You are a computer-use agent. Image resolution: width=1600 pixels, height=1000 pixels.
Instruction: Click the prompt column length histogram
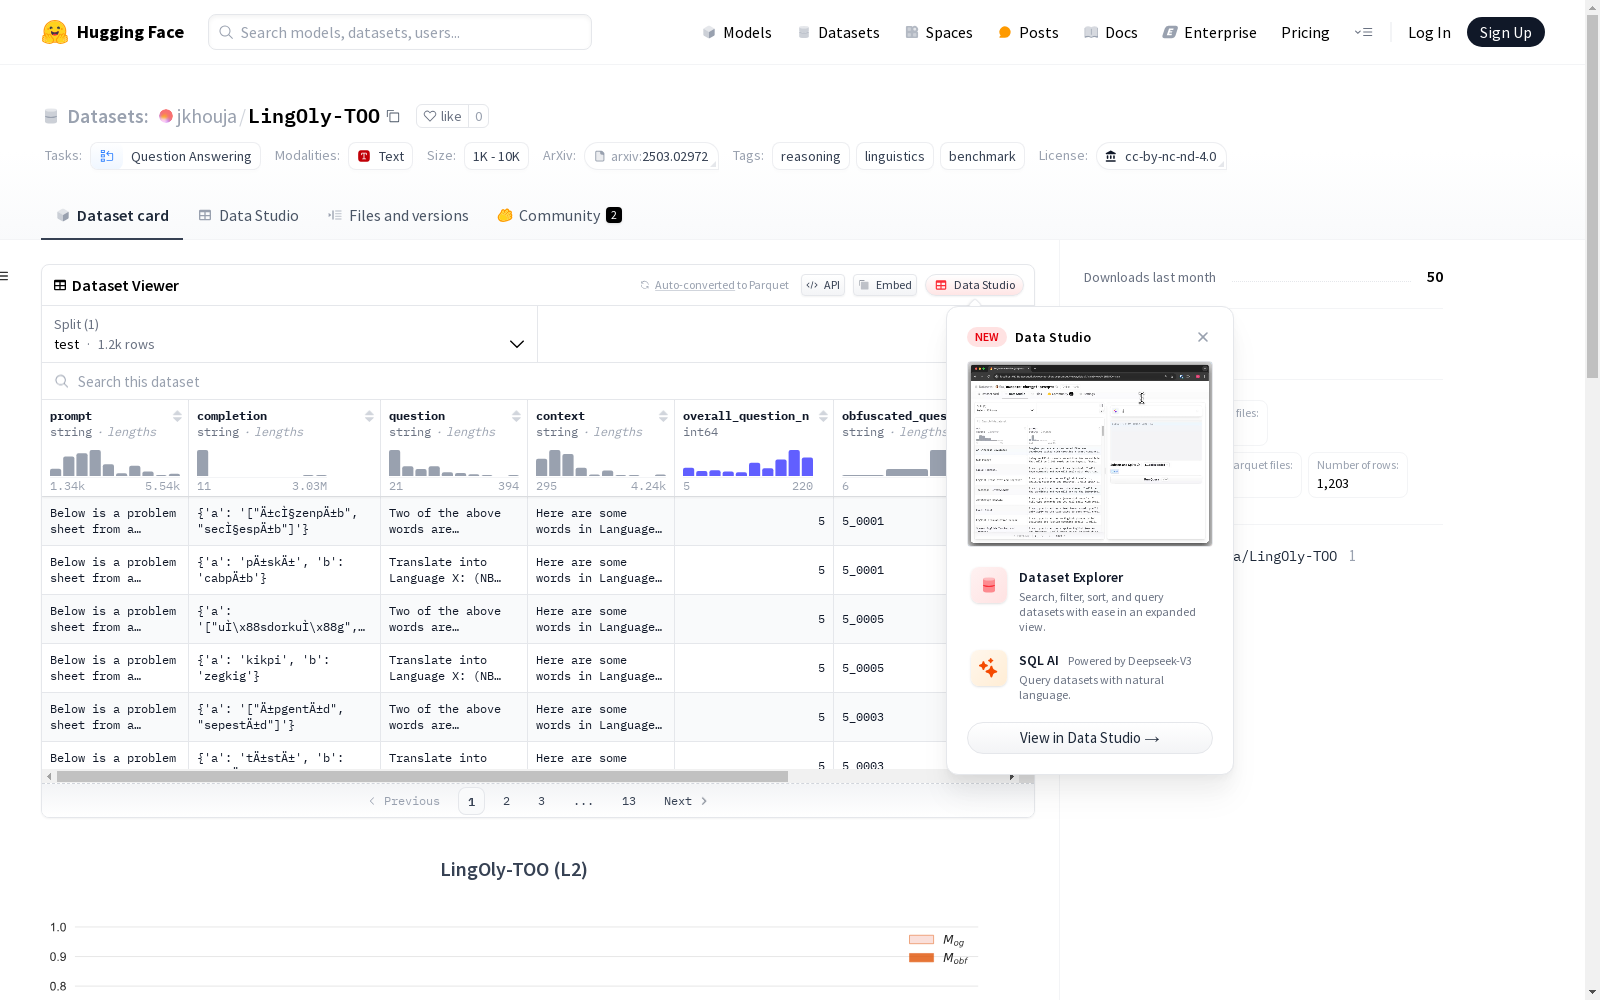[x=115, y=462]
